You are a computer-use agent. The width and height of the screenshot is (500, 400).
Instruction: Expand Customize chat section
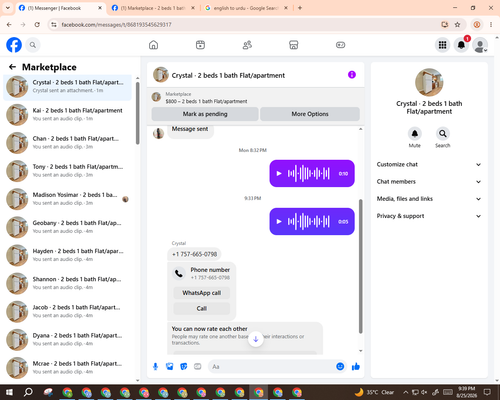tap(429, 164)
